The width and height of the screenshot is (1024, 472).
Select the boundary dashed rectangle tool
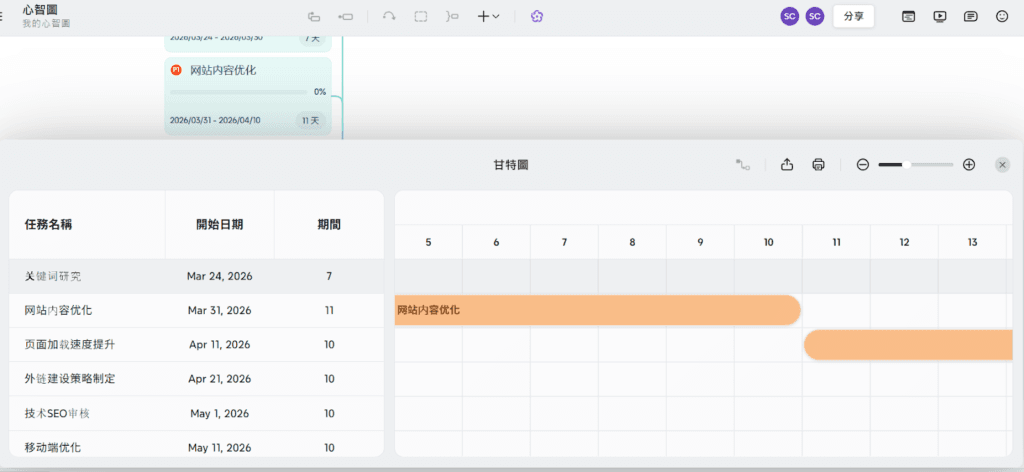tap(421, 16)
